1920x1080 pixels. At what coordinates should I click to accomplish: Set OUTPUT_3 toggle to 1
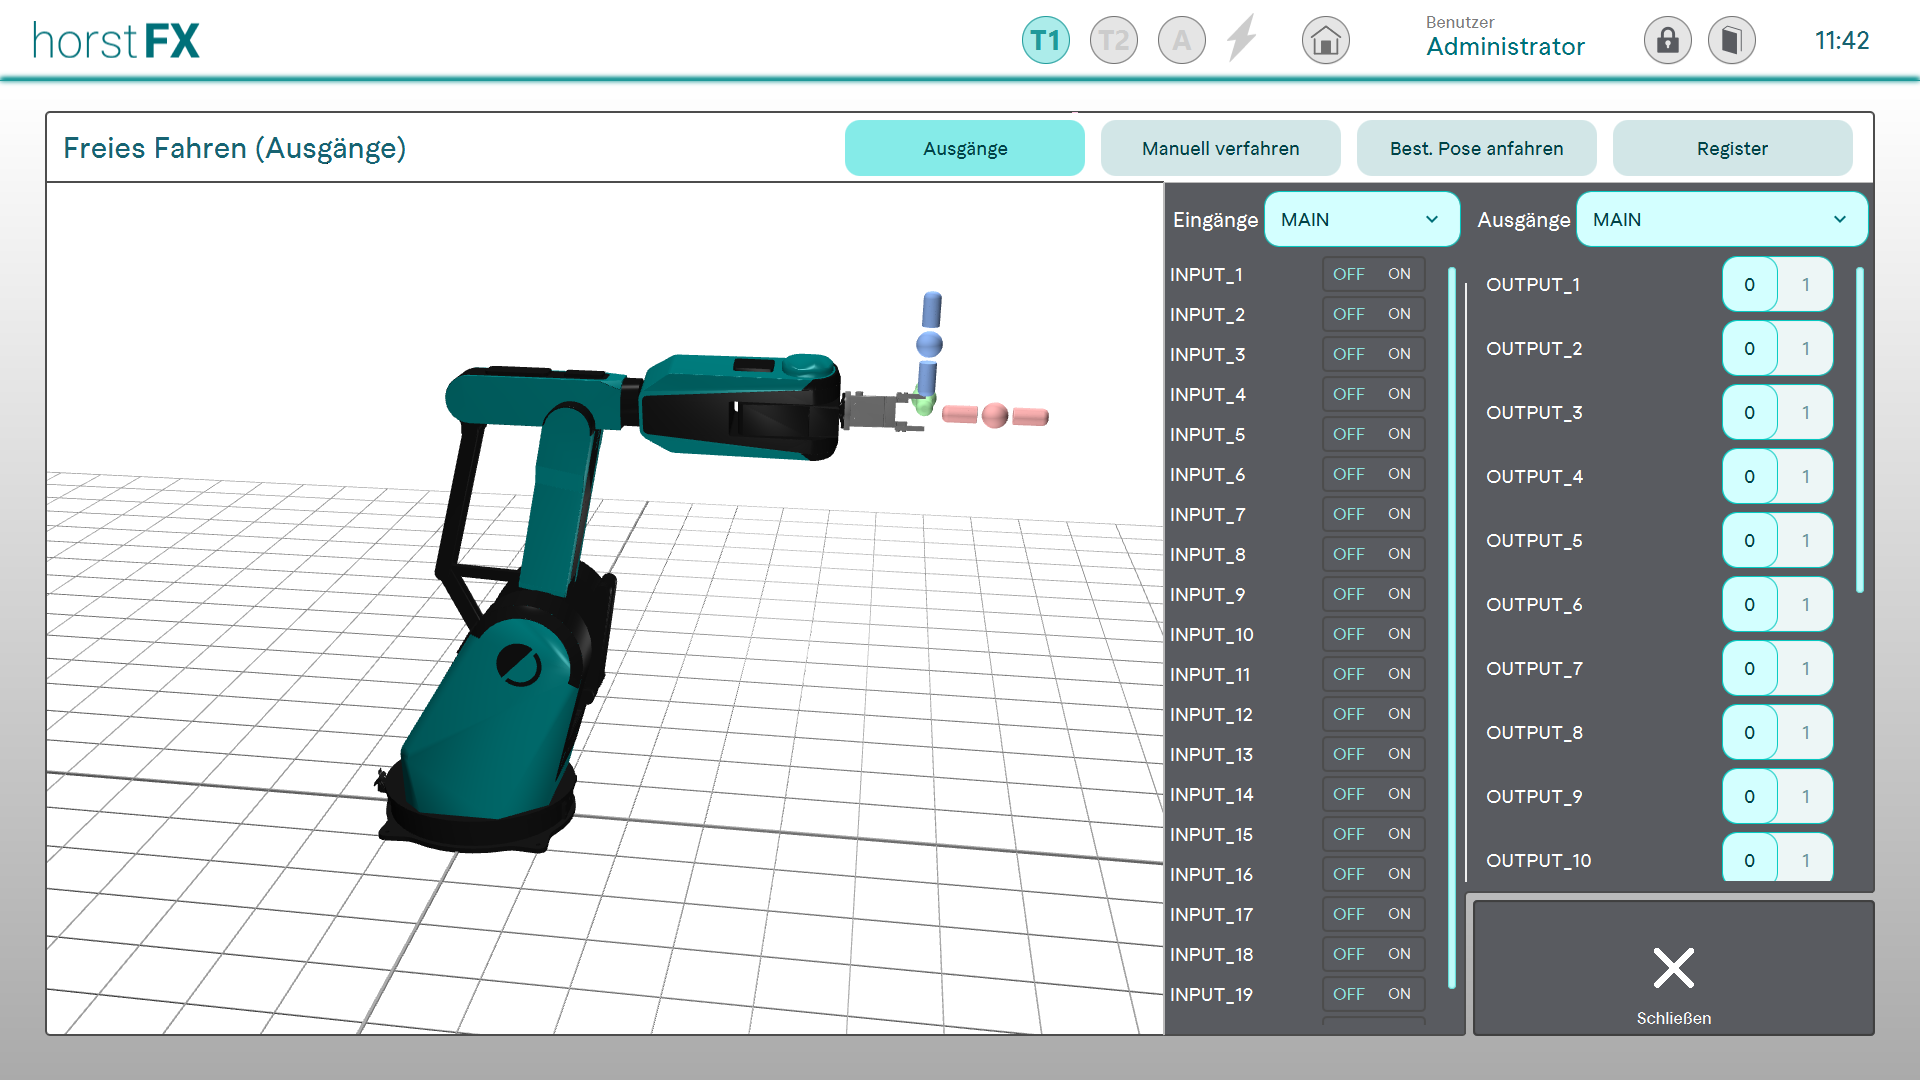click(x=1805, y=412)
